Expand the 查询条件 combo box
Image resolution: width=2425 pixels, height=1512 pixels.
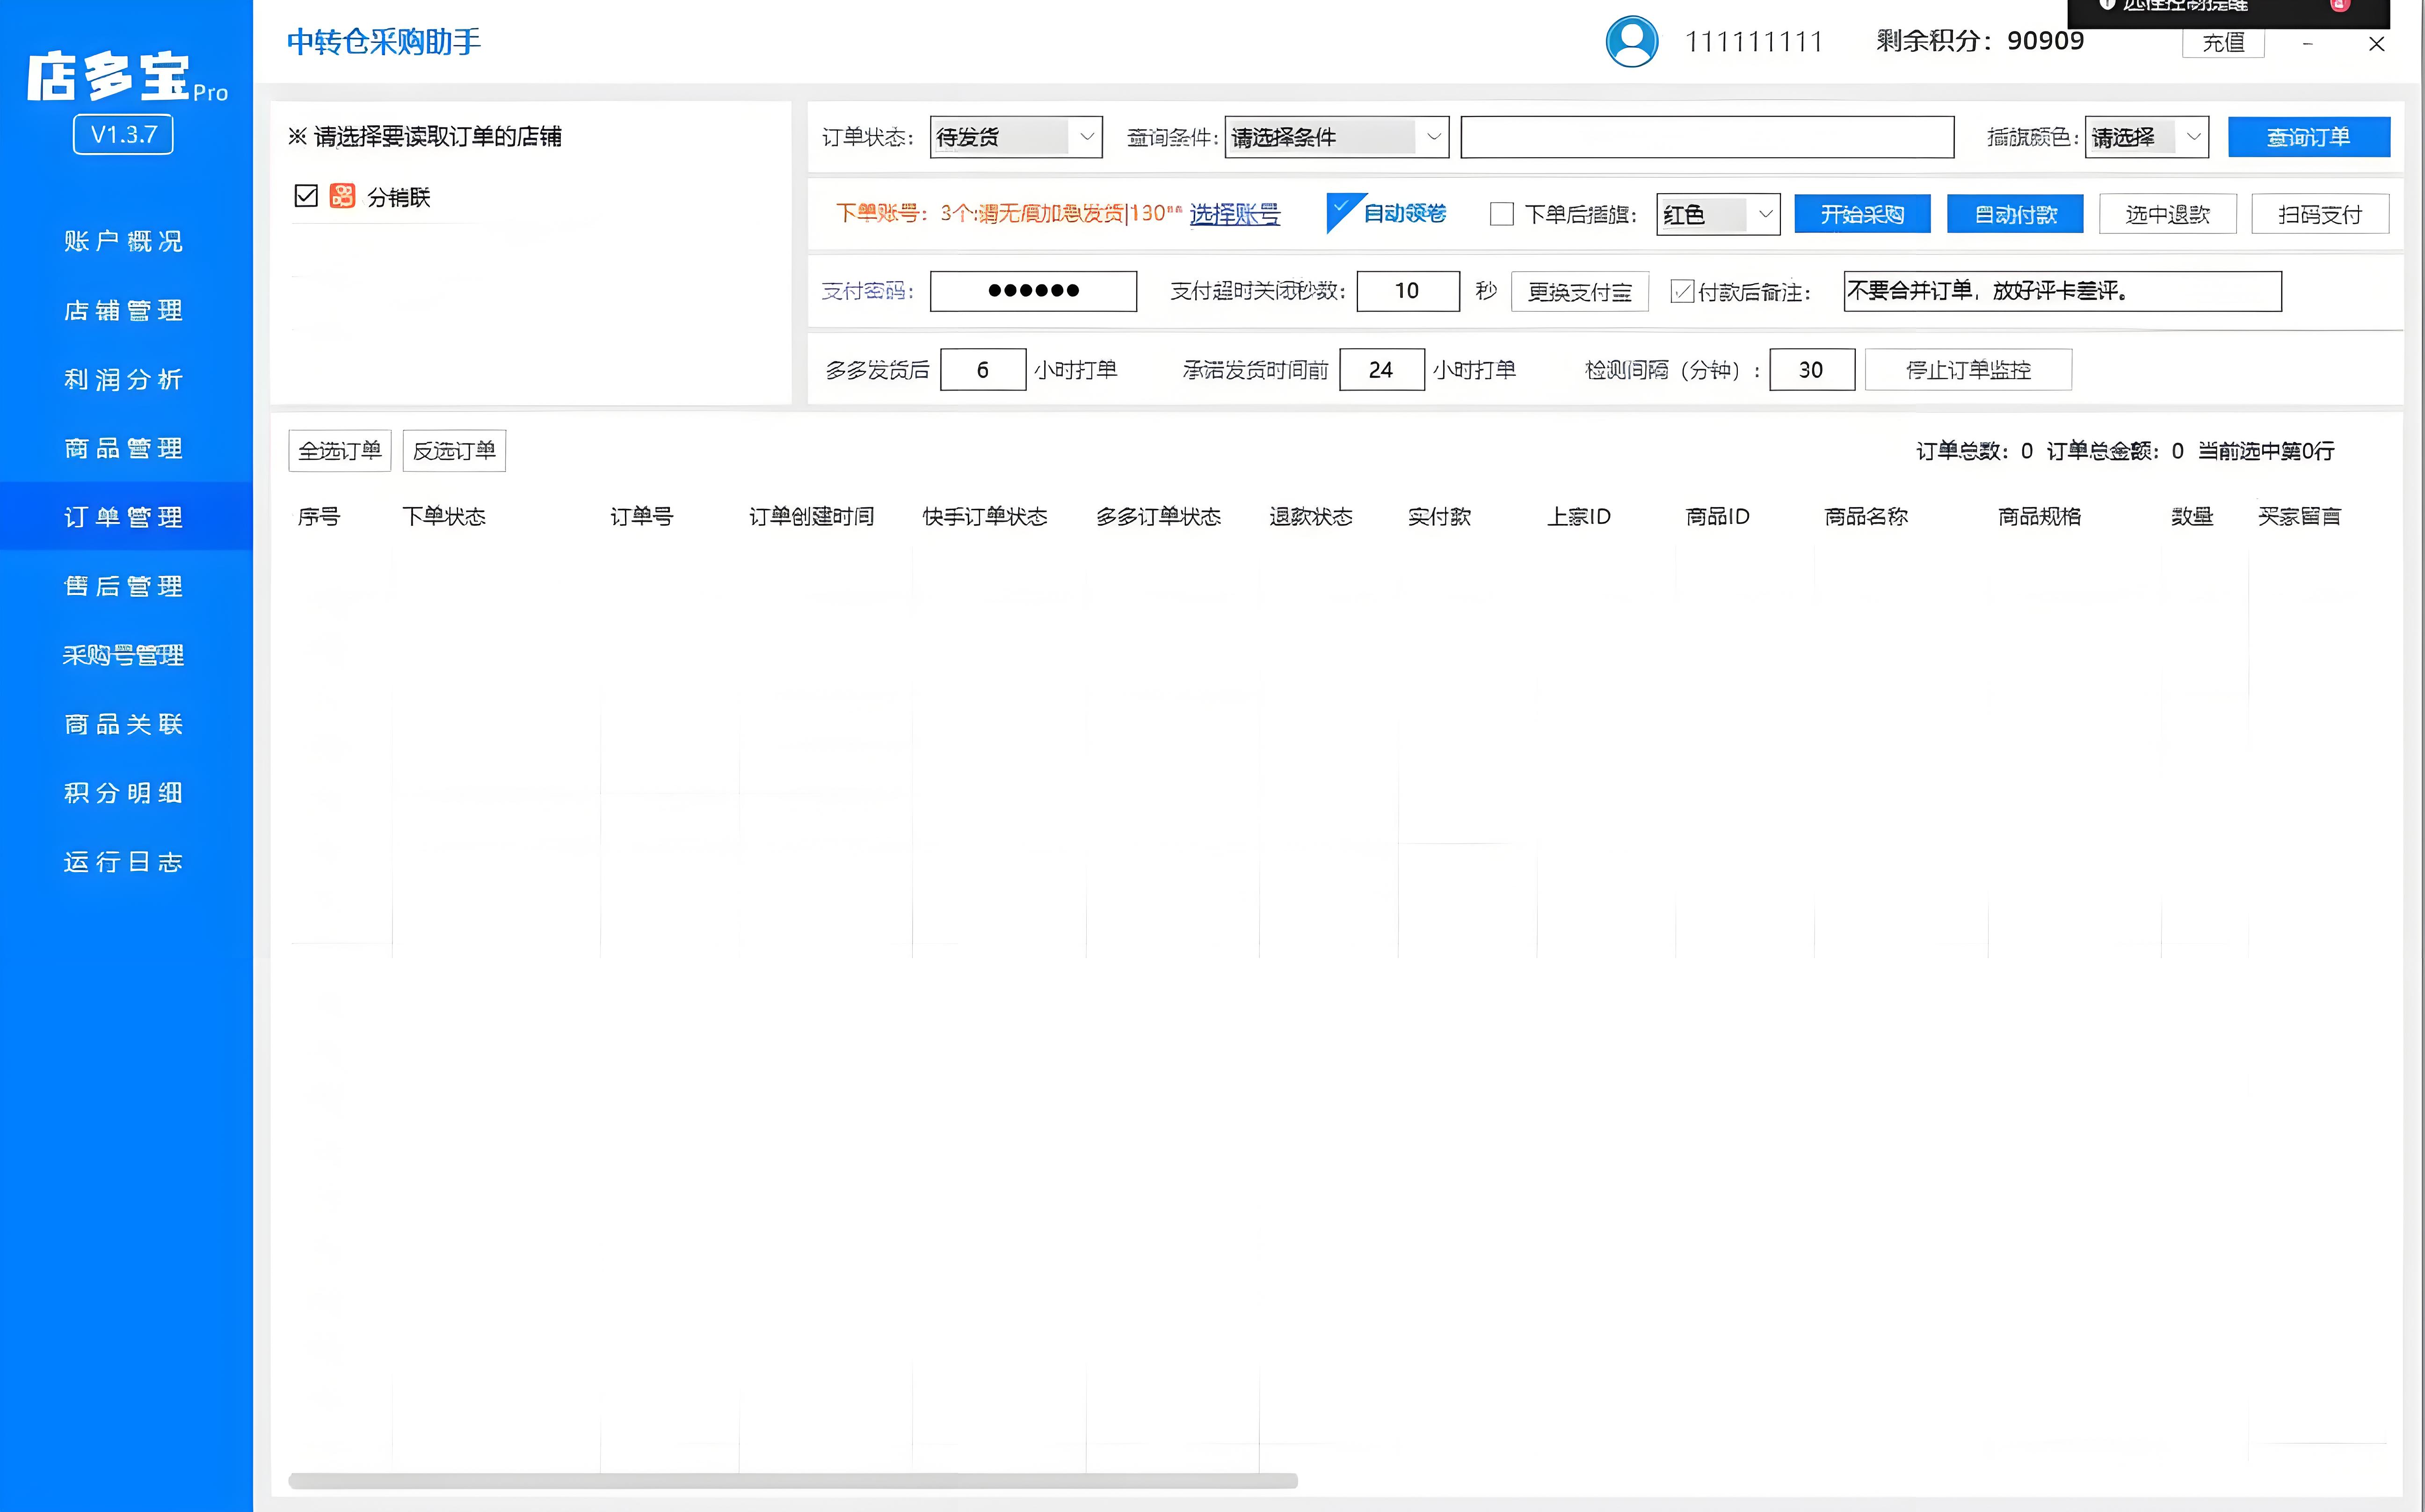(1336, 137)
